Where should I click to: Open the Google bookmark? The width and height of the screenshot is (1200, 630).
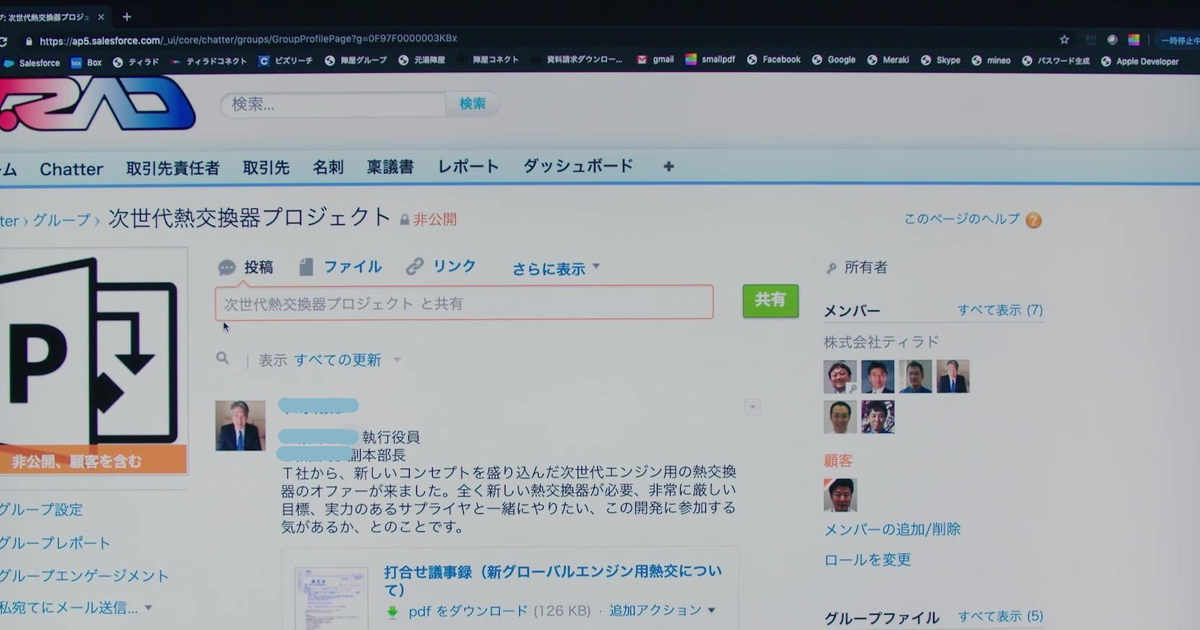click(x=833, y=60)
